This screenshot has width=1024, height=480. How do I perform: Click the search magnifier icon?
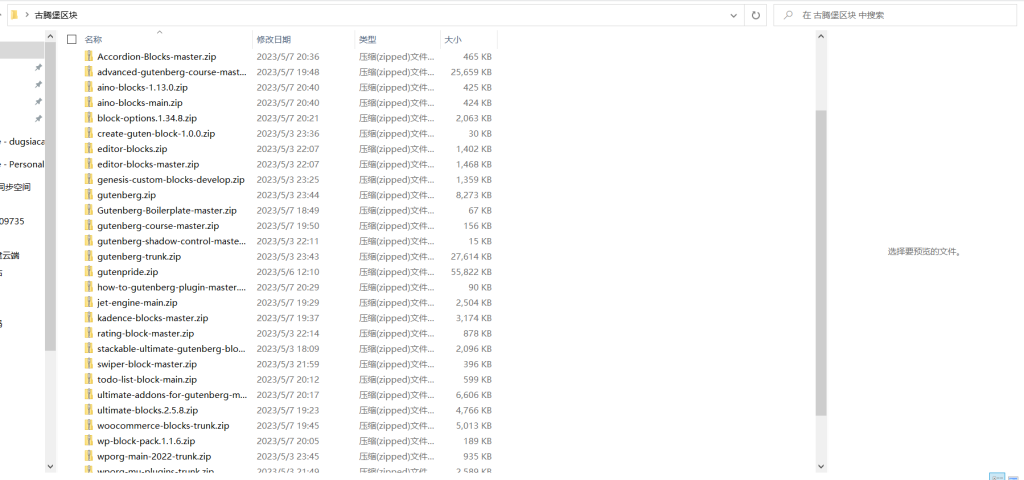tap(789, 15)
